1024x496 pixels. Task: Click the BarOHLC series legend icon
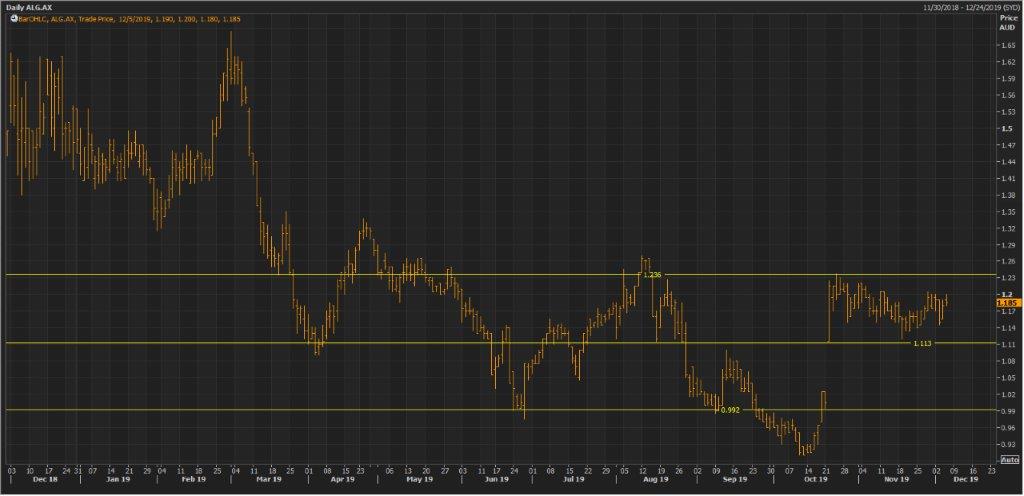click(5, 19)
